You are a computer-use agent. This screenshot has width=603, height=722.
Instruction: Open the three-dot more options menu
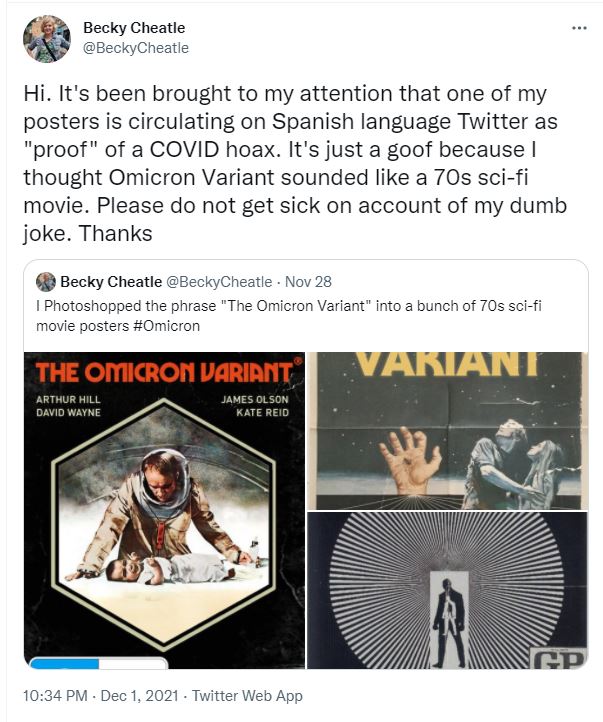[x=579, y=28]
